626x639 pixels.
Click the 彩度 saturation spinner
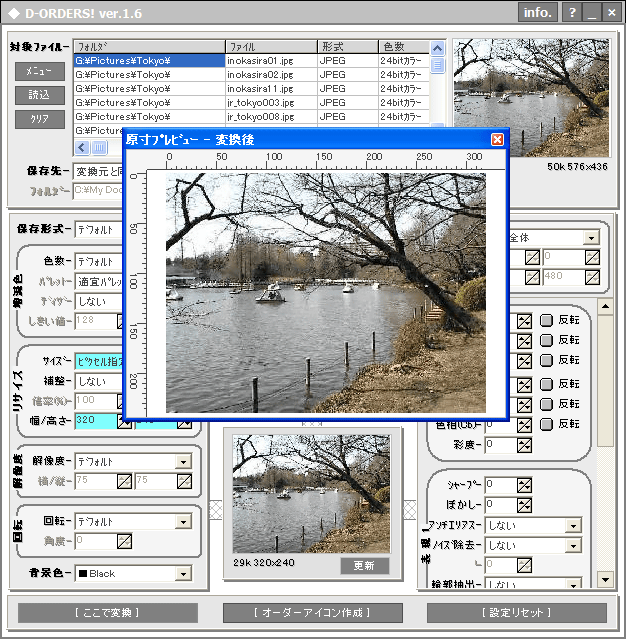pos(524,445)
